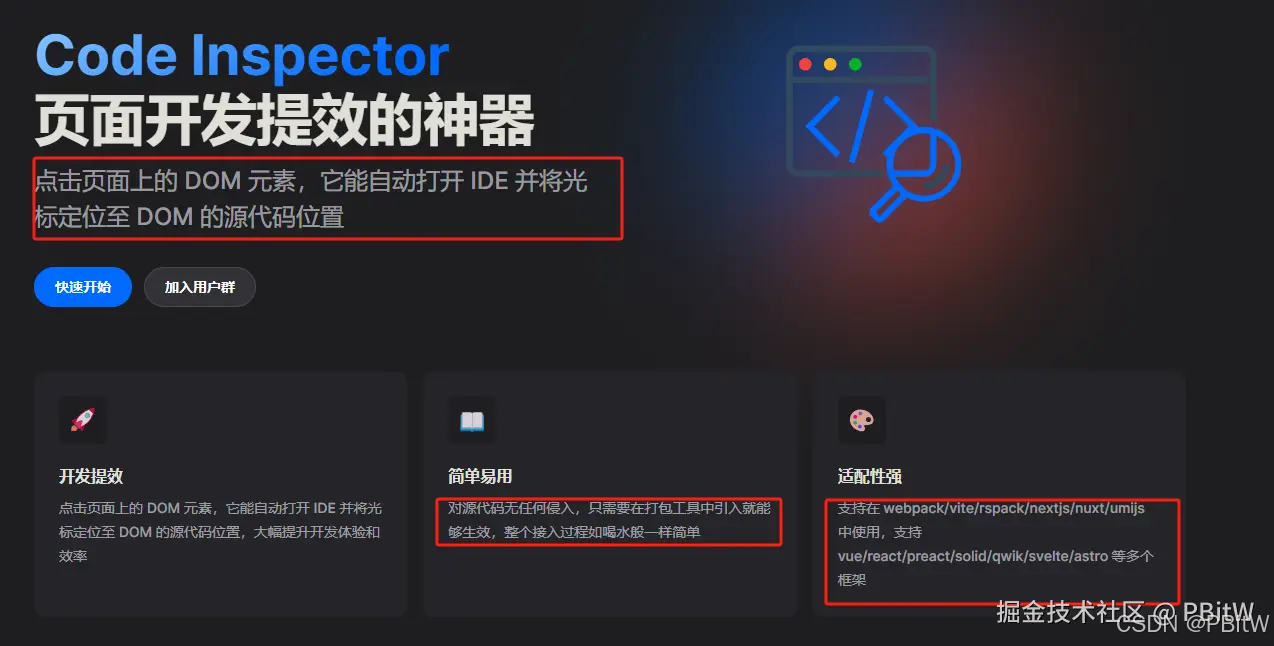1274x646 pixels.
Task: Select the open book icon above 简单易用
Action: click(x=472, y=421)
